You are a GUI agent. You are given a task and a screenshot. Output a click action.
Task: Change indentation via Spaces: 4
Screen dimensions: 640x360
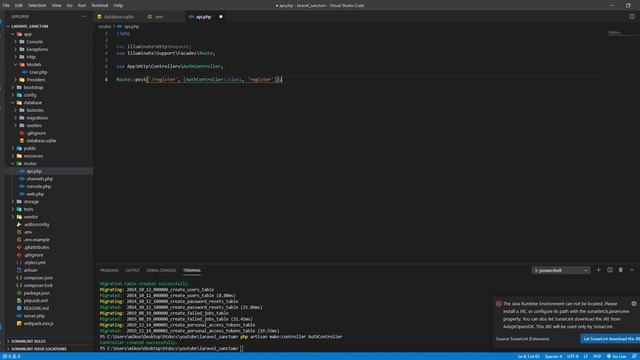(x=553, y=356)
